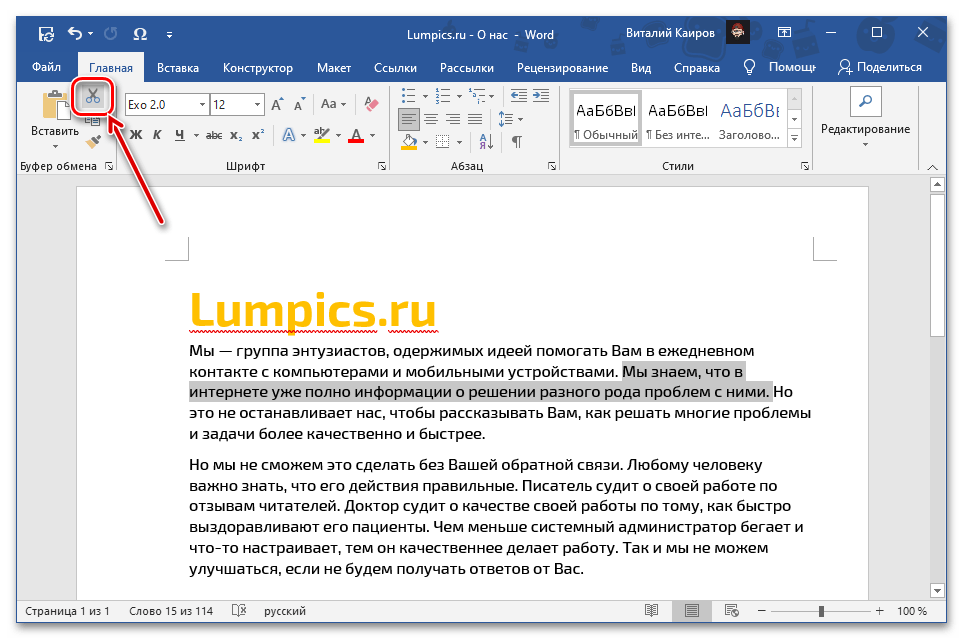Click the русский language indicator in status bar
The image size is (963, 639).
tap(285, 611)
